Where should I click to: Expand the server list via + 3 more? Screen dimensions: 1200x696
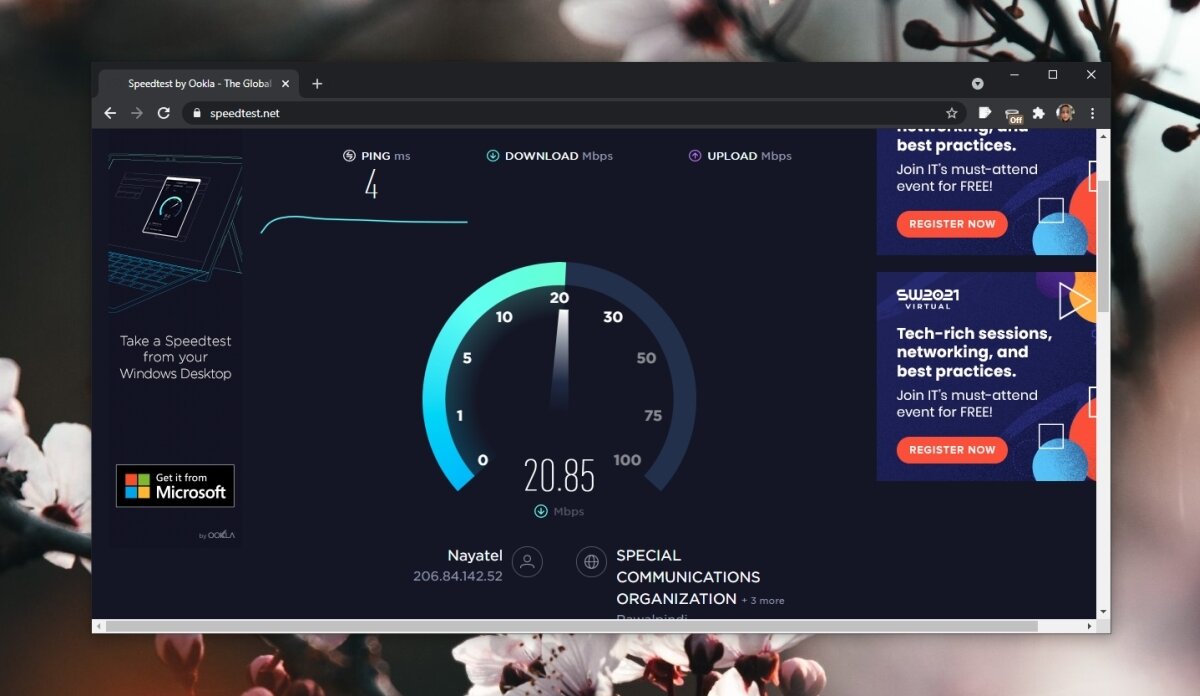[x=765, y=599]
